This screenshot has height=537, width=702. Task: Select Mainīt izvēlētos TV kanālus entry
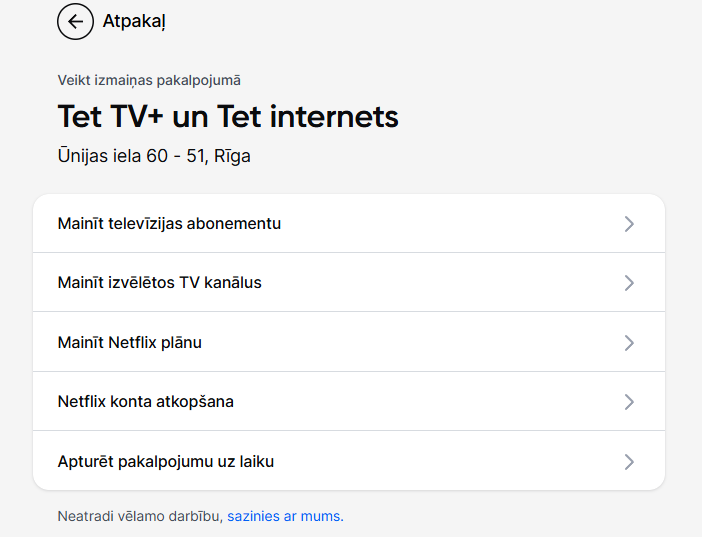click(x=159, y=283)
